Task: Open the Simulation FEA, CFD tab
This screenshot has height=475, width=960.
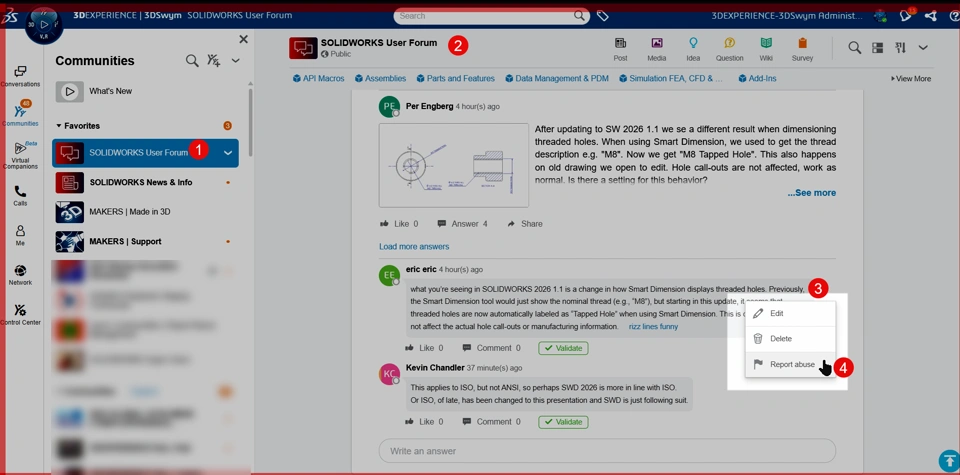Action: tap(671, 78)
